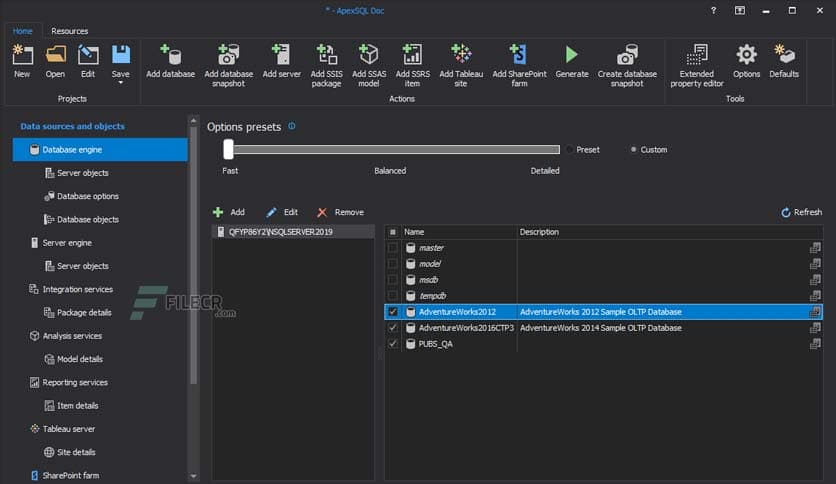Open Package details in sidebar
This screenshot has height=484, width=836.
coord(78,313)
